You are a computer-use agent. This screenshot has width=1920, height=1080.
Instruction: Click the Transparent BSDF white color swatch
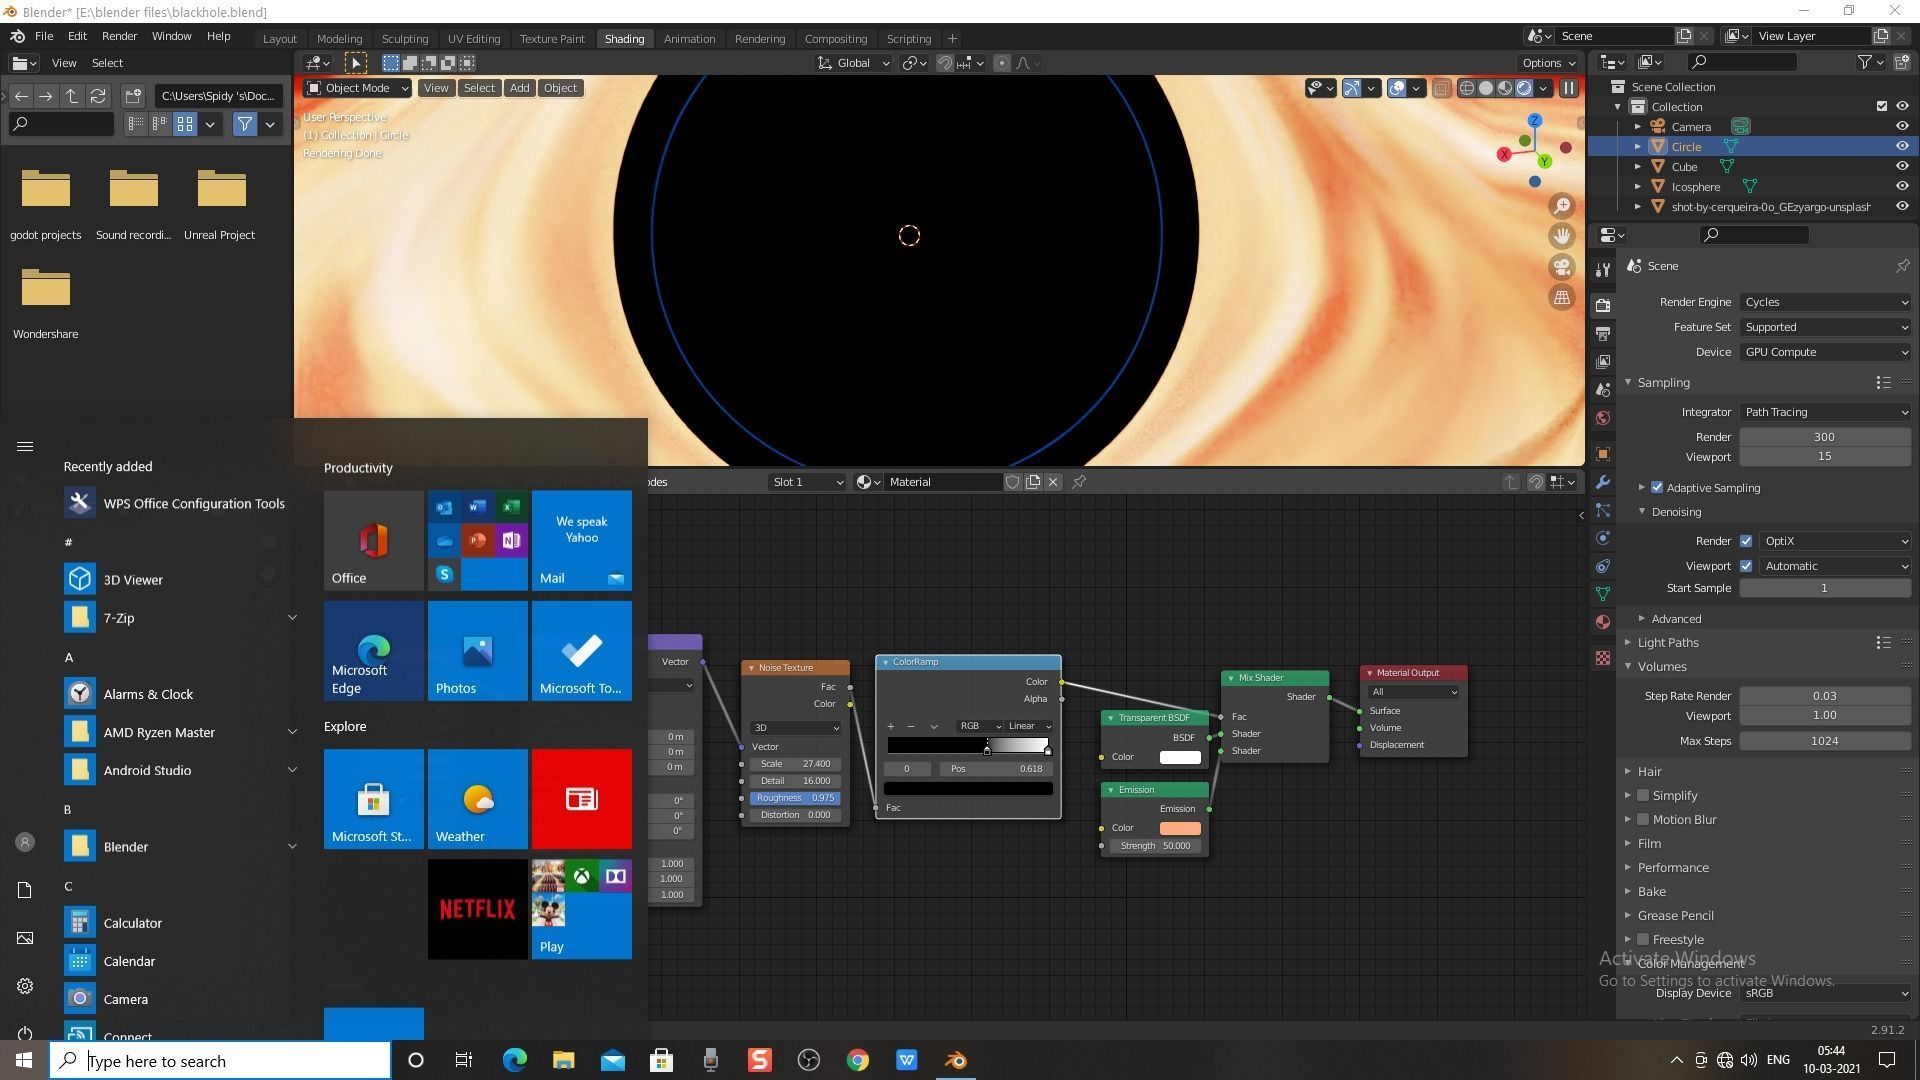pos(1180,757)
